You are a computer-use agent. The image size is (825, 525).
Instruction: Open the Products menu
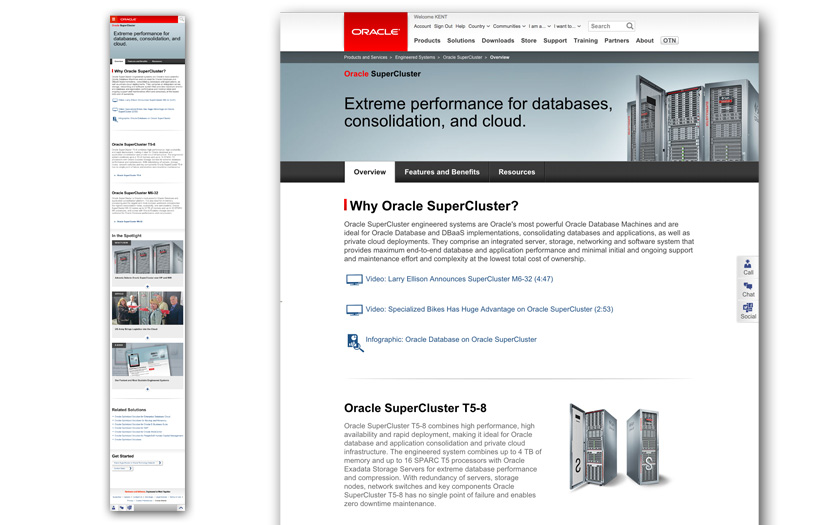[427, 41]
